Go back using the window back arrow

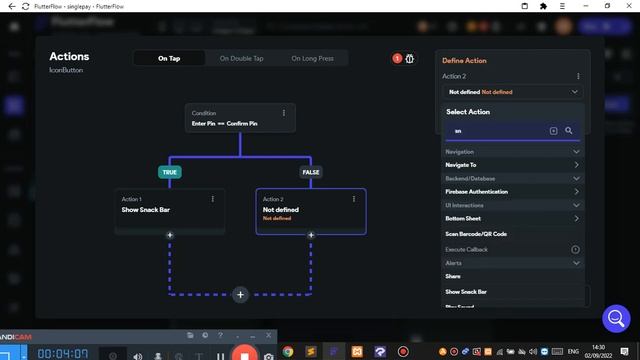coord(12,6)
